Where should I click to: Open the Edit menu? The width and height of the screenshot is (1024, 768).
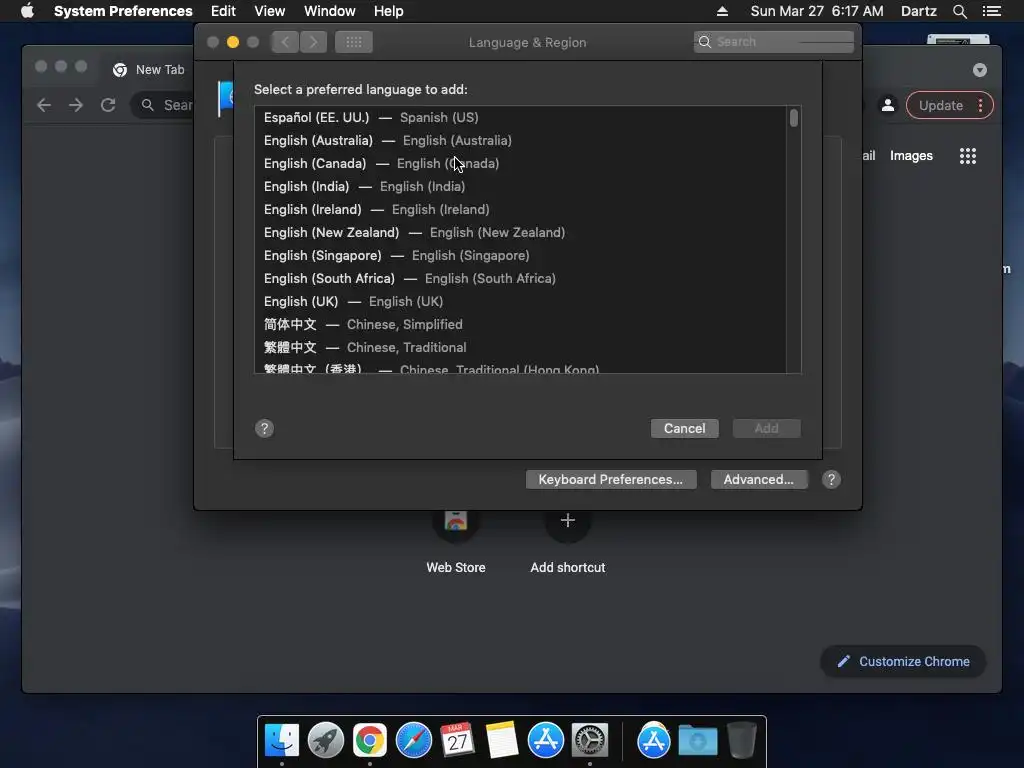[223, 11]
